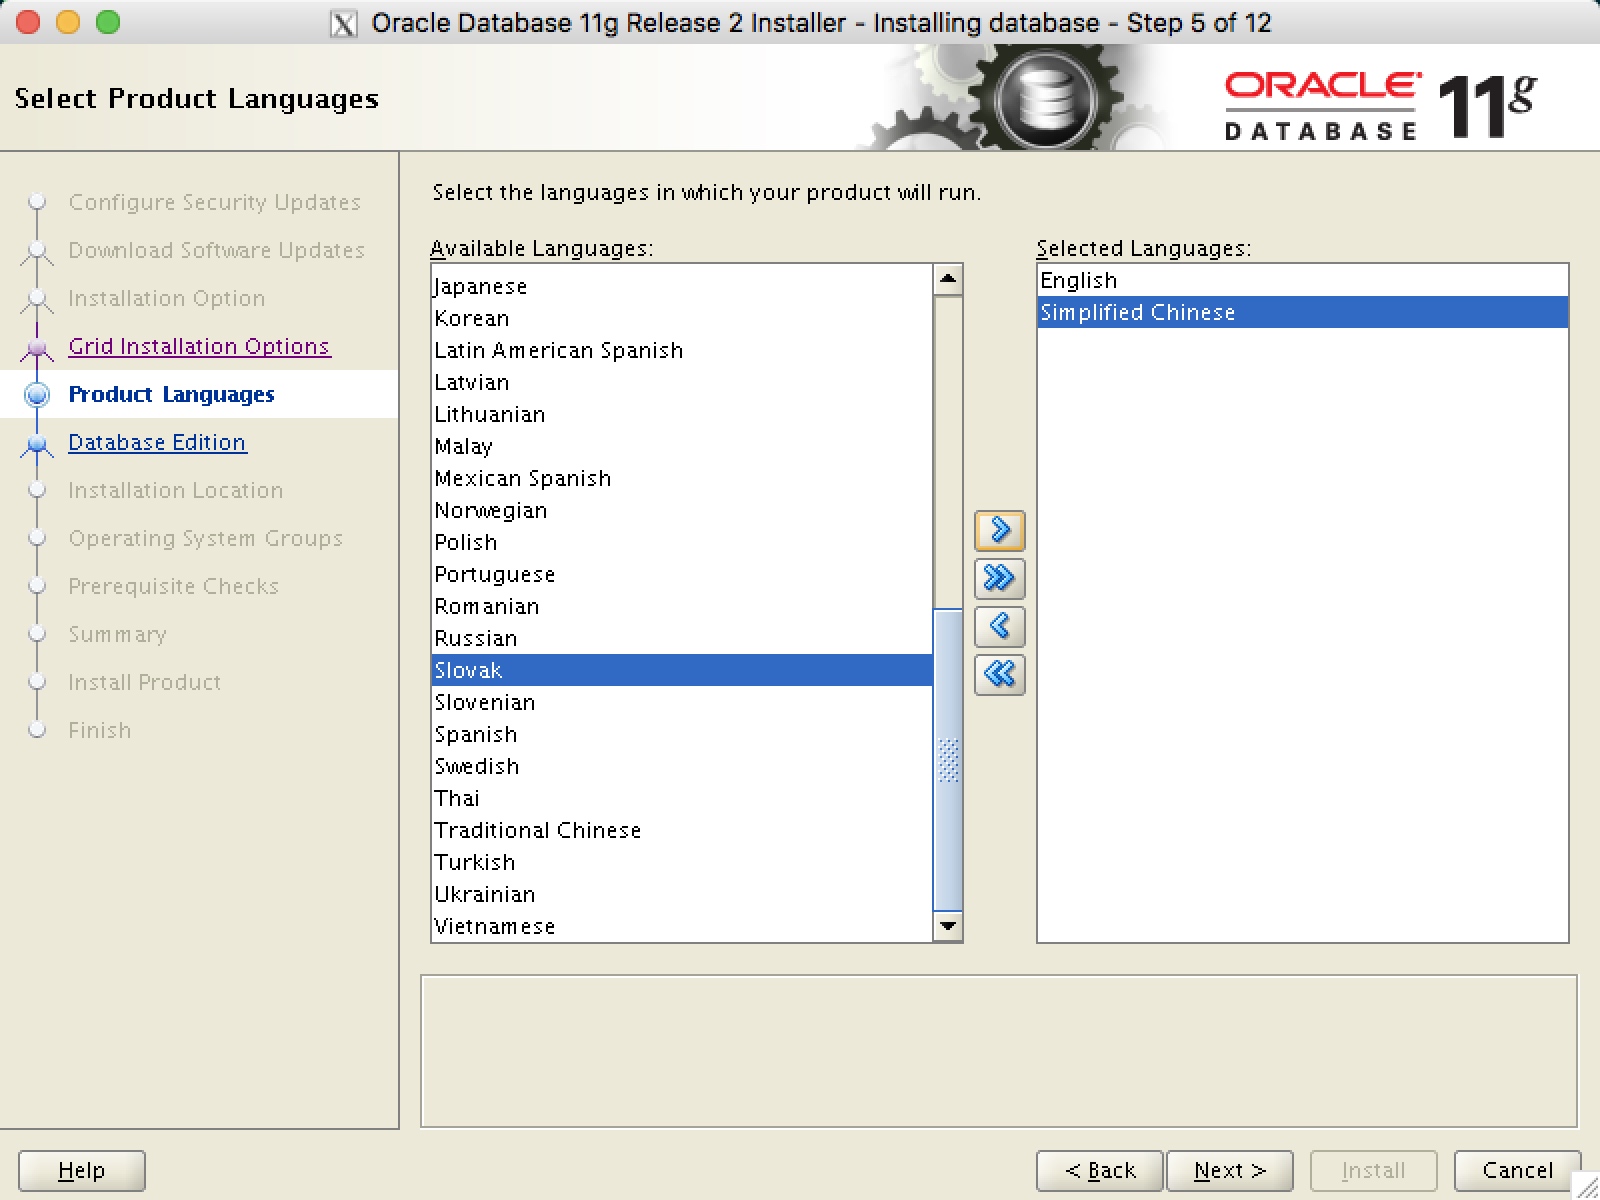
Task: Click the scrollbar down arrow in Available Languages
Action: click(x=946, y=927)
